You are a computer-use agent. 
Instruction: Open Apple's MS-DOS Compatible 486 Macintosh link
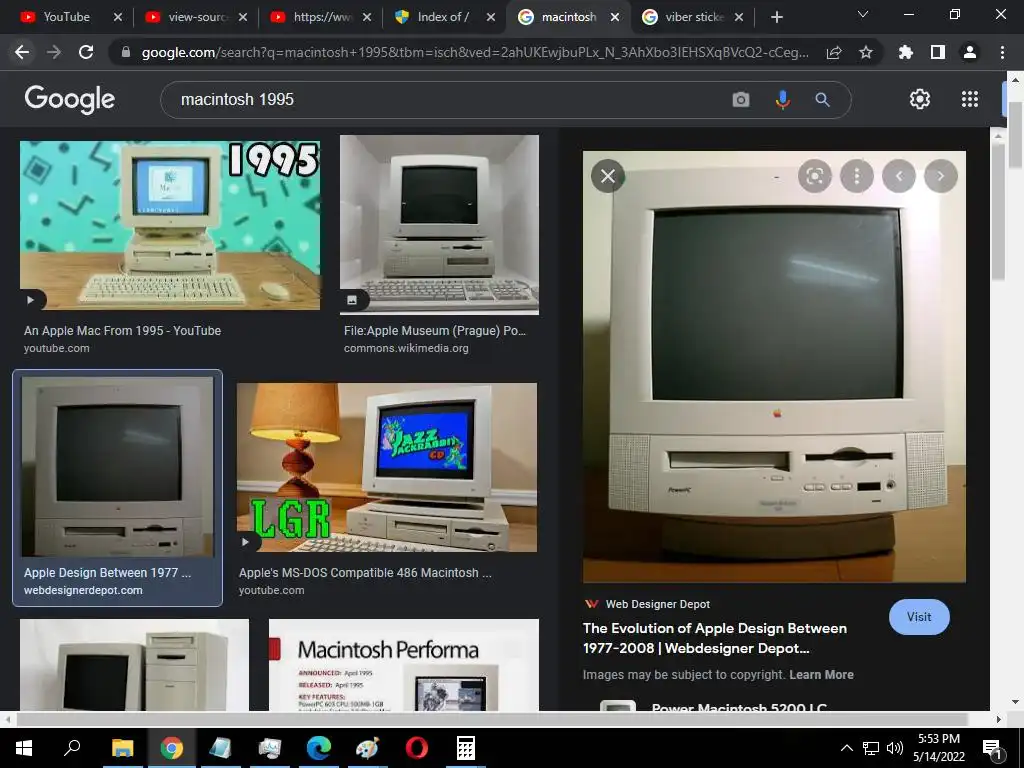(x=365, y=573)
